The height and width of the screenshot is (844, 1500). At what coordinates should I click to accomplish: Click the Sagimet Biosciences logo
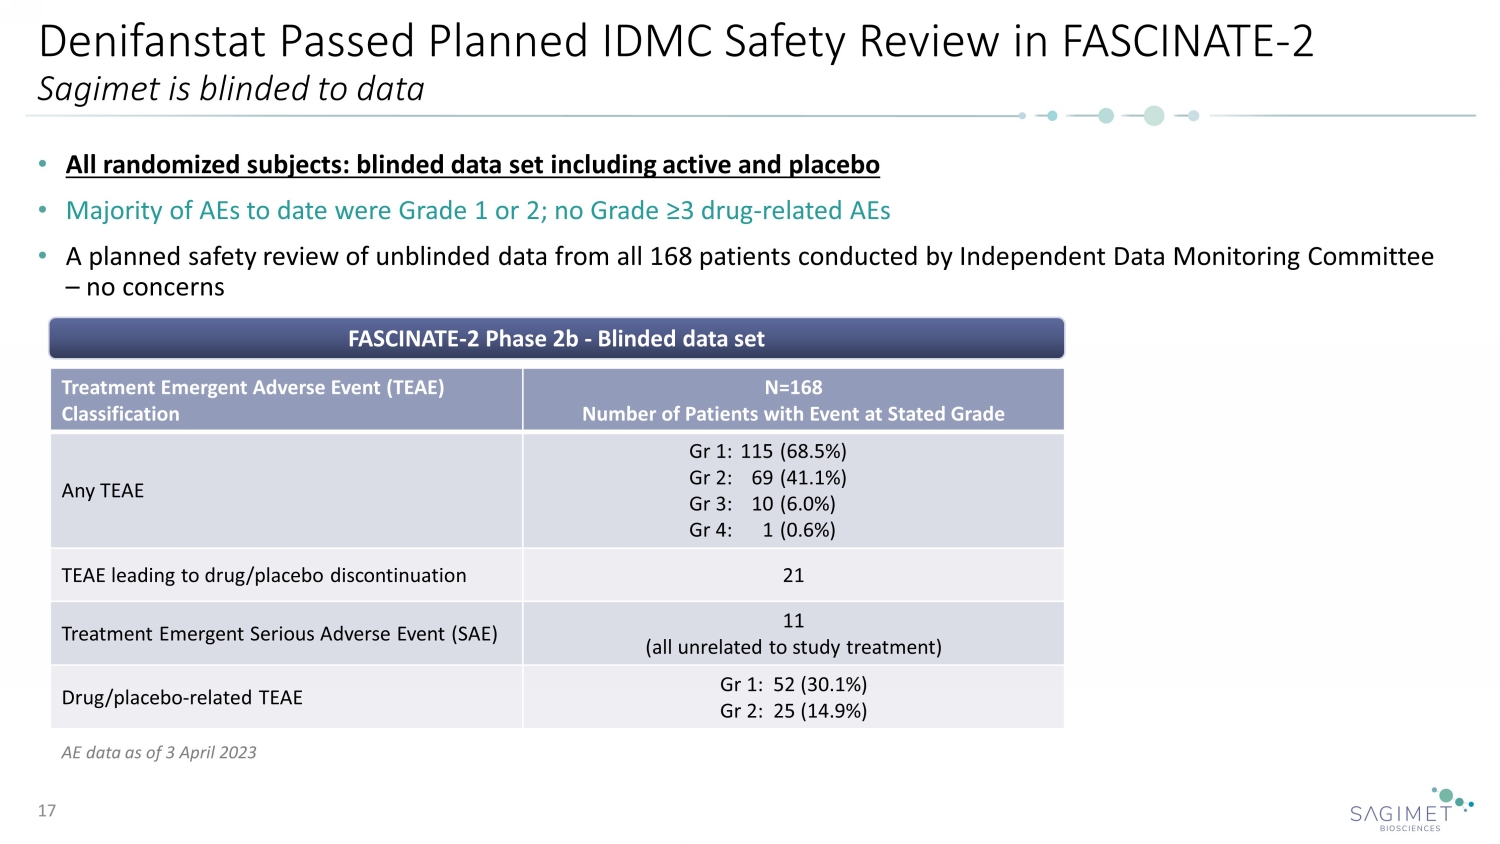pyautogui.click(x=1408, y=811)
